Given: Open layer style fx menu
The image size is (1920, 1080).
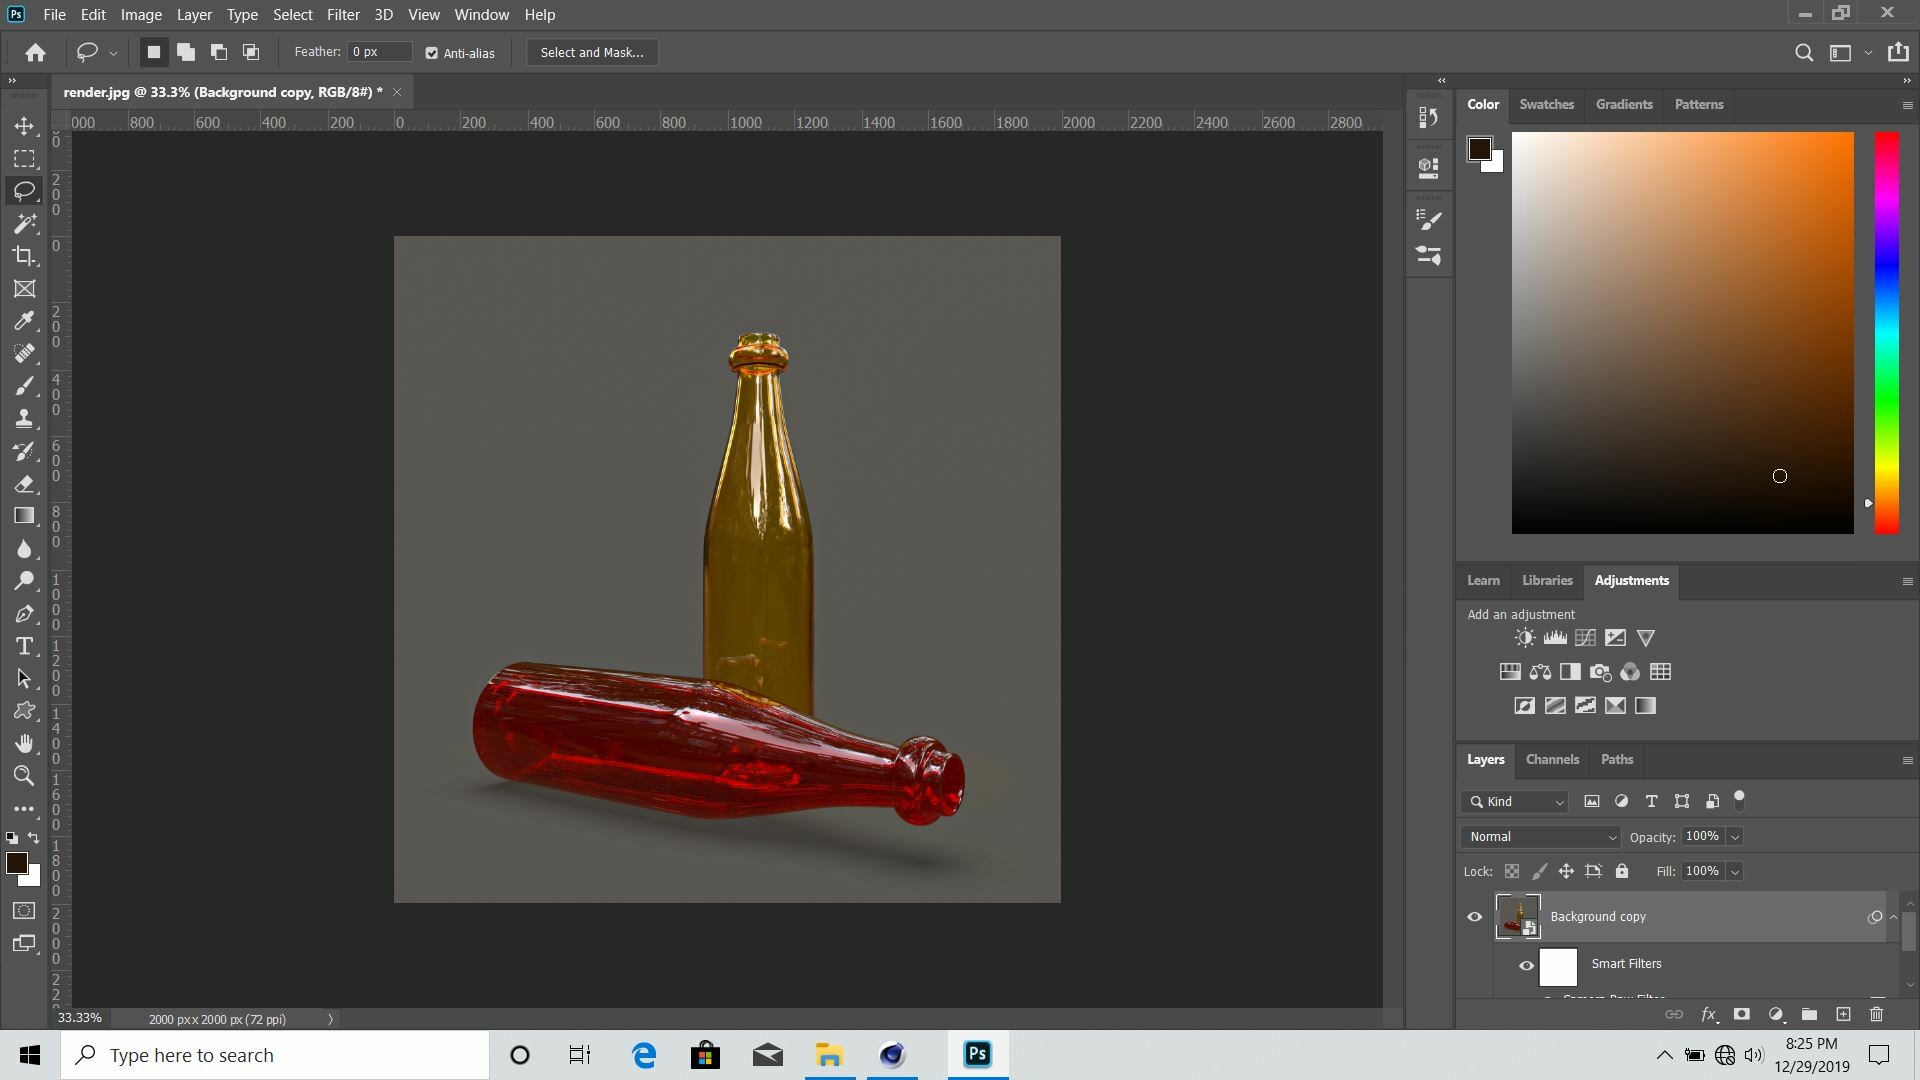Looking at the screenshot, I should (1709, 1014).
